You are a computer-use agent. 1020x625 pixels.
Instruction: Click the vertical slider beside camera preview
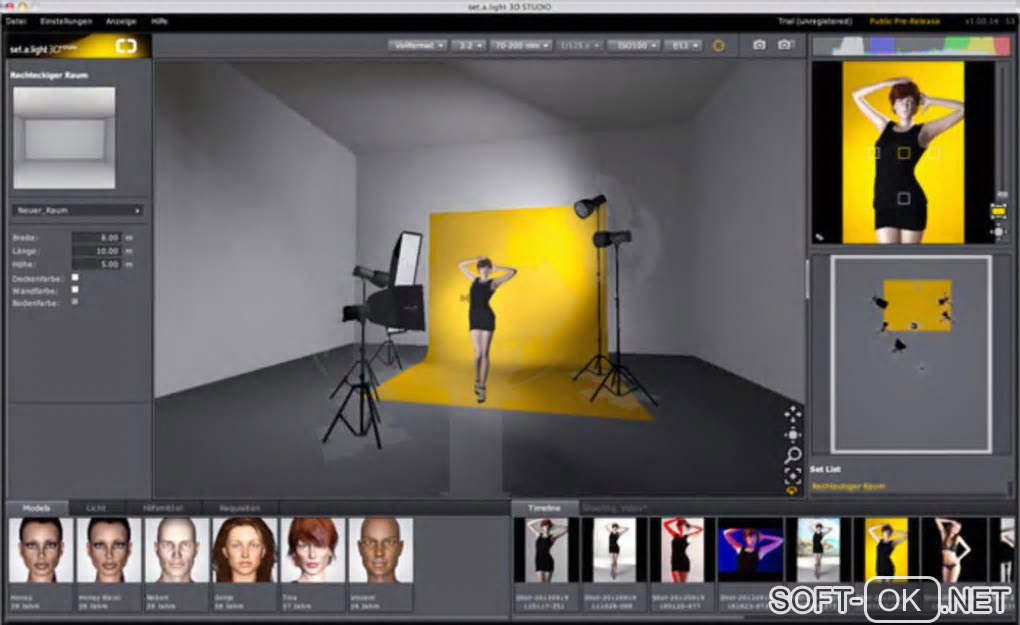coord(1002,133)
